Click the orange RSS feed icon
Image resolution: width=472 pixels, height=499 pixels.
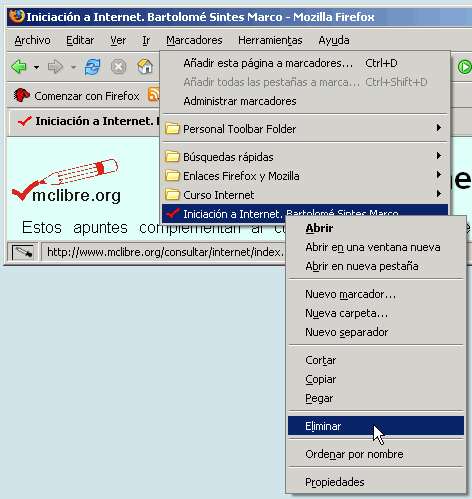tap(154, 94)
